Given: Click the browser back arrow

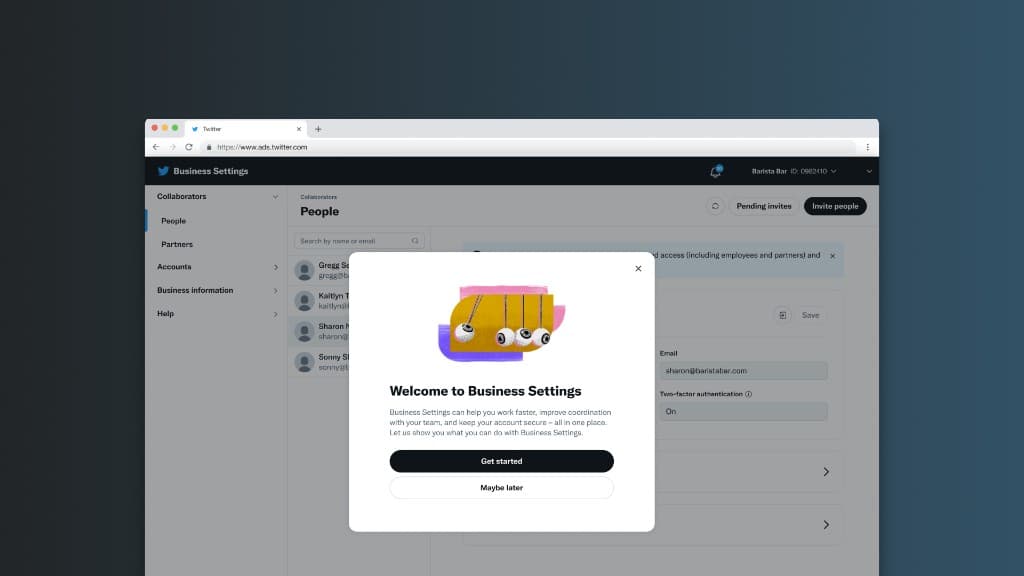Looking at the screenshot, I should pyautogui.click(x=156, y=147).
